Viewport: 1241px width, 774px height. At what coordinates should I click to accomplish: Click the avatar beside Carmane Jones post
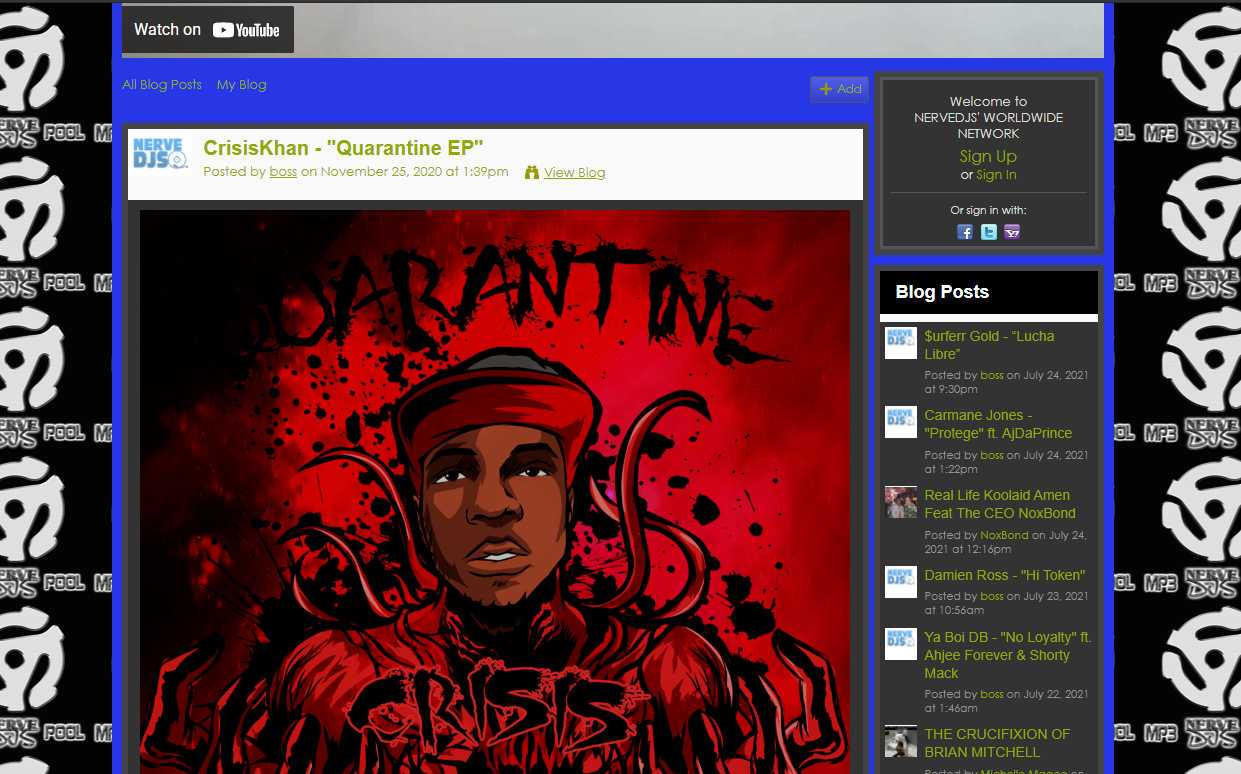(x=900, y=422)
